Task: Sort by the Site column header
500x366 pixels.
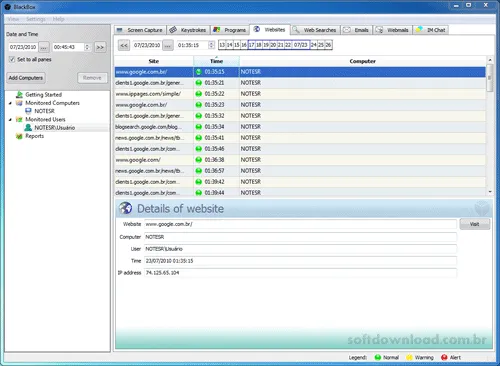Action: [154, 61]
